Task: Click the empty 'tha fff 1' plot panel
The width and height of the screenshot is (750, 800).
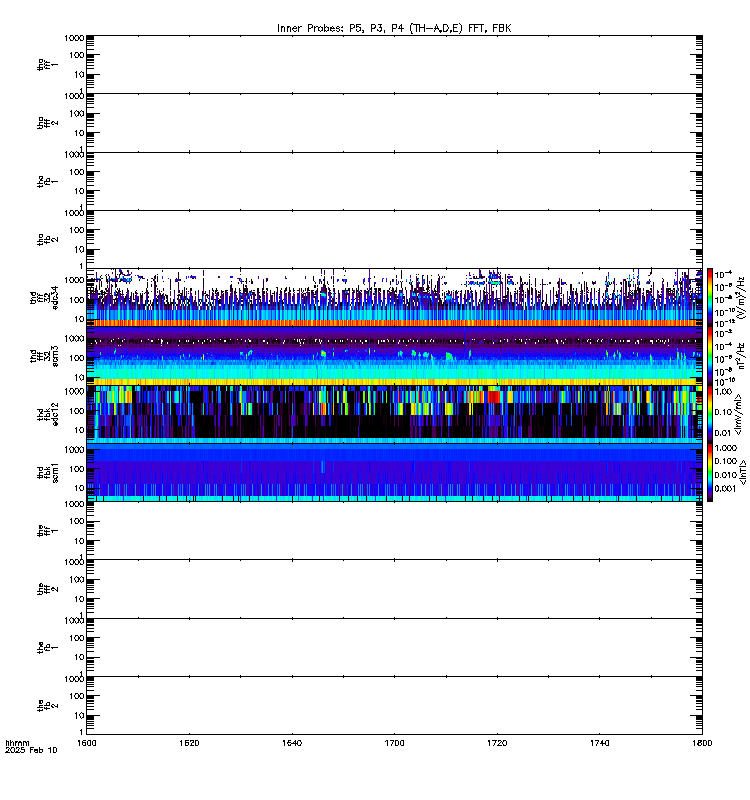Action: click(394, 64)
